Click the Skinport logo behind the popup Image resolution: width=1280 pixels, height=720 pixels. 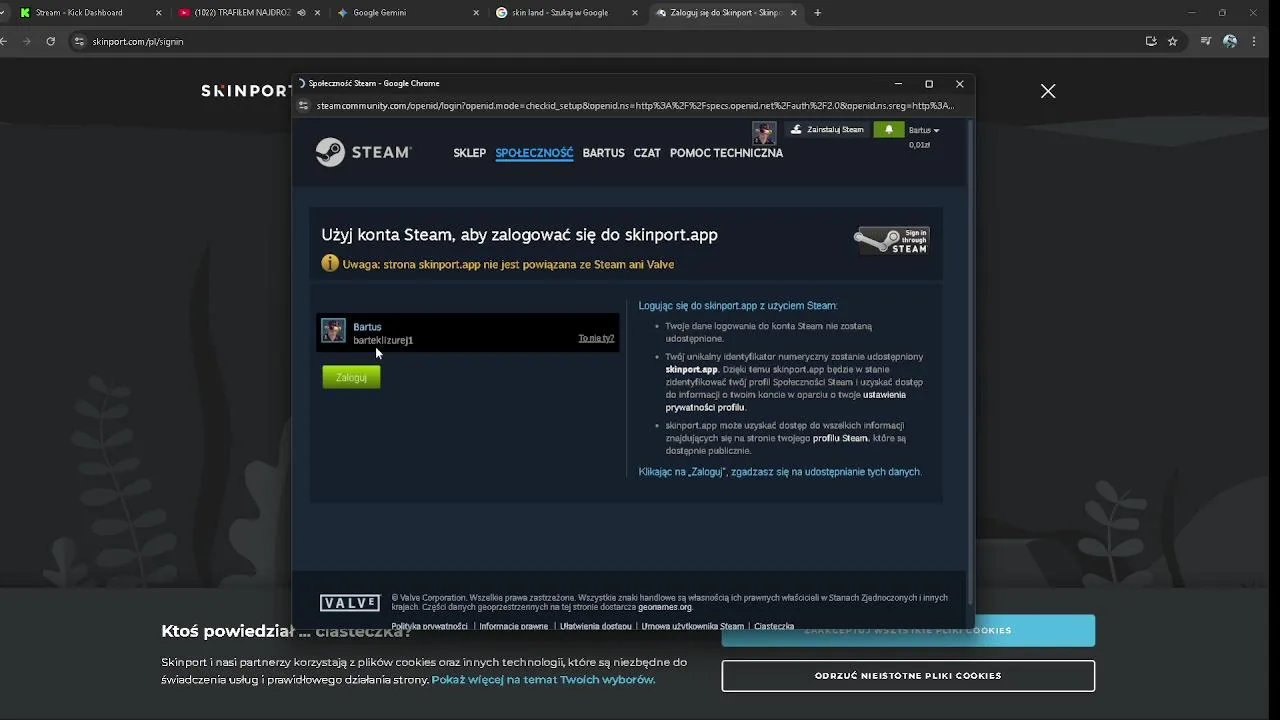coord(245,91)
